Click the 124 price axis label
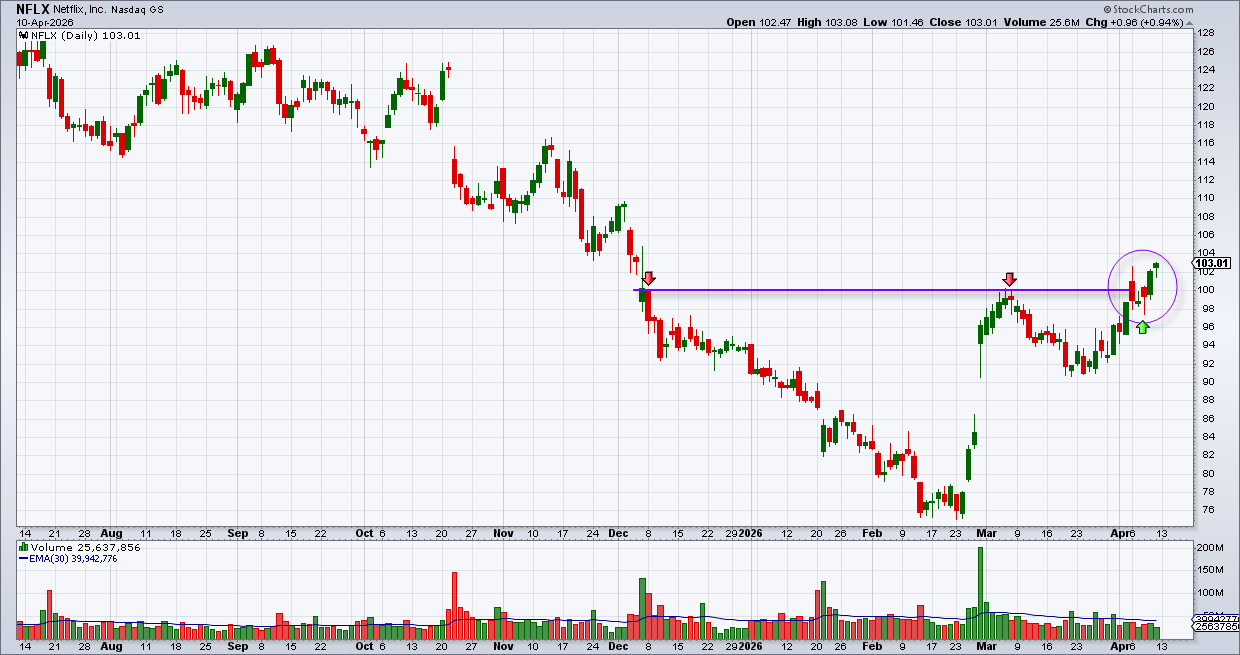The image size is (1240, 655). click(x=1206, y=70)
